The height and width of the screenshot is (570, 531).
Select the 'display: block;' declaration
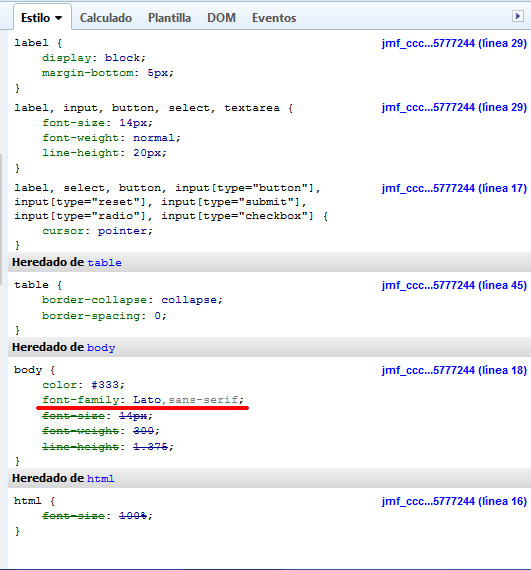point(94,58)
